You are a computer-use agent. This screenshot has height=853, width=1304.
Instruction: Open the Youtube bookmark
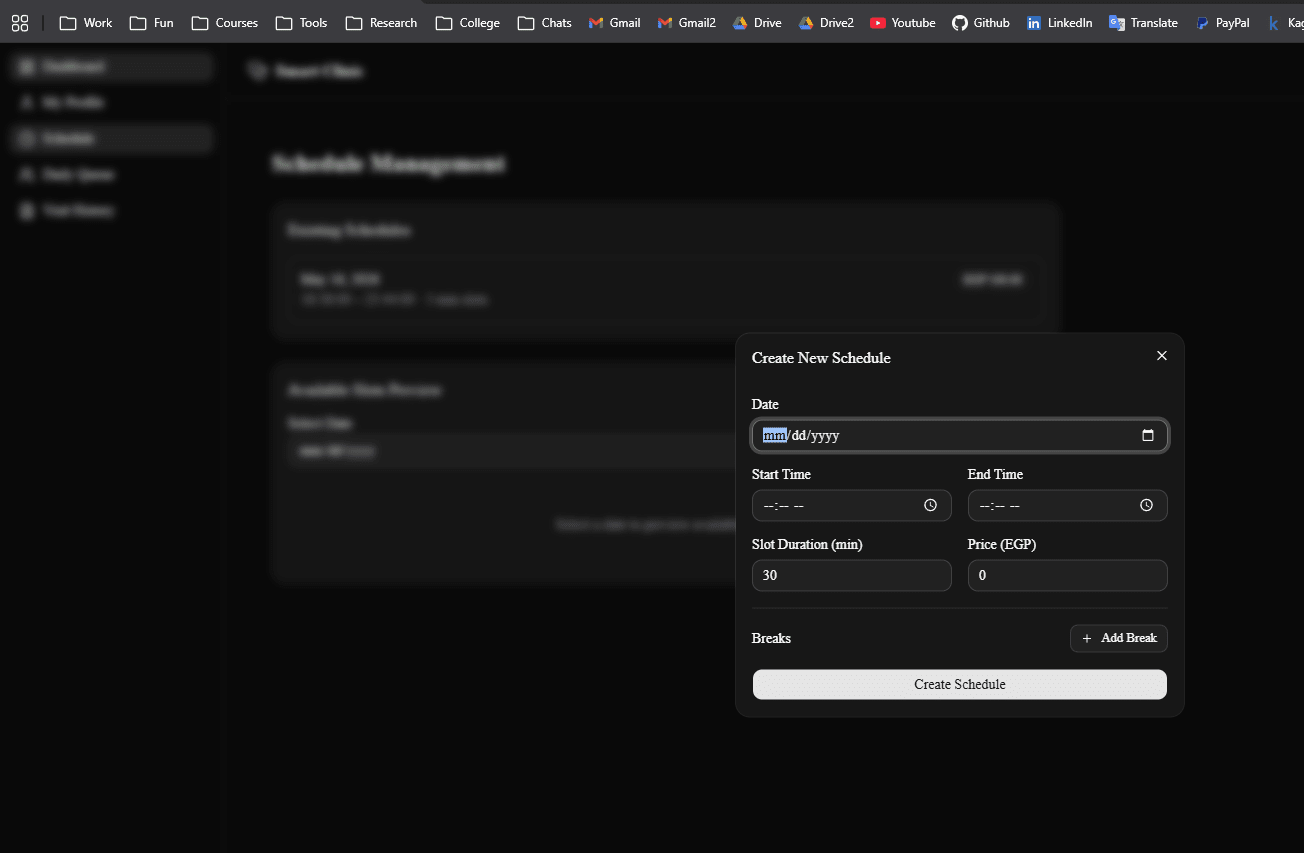pyautogui.click(x=903, y=23)
